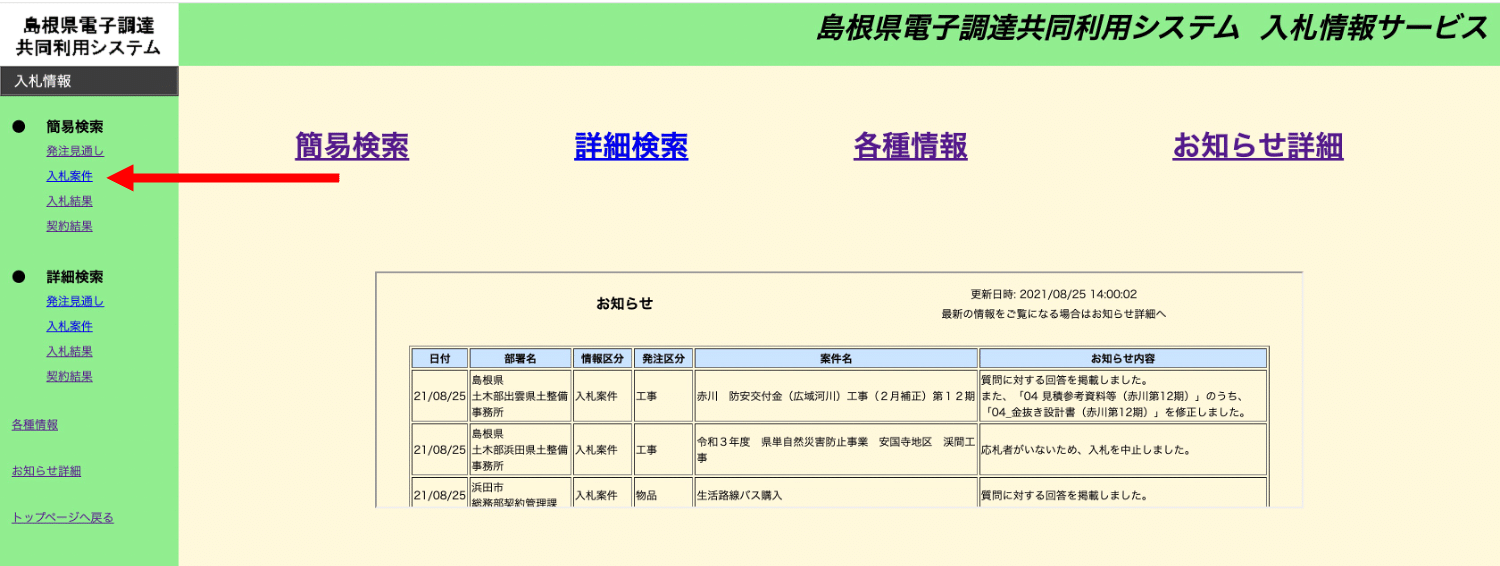Screen dimensions: 1500x566
Task: Select 入札結果 under sidebar 詳細検索 section
Action: pyautogui.click(x=69, y=351)
